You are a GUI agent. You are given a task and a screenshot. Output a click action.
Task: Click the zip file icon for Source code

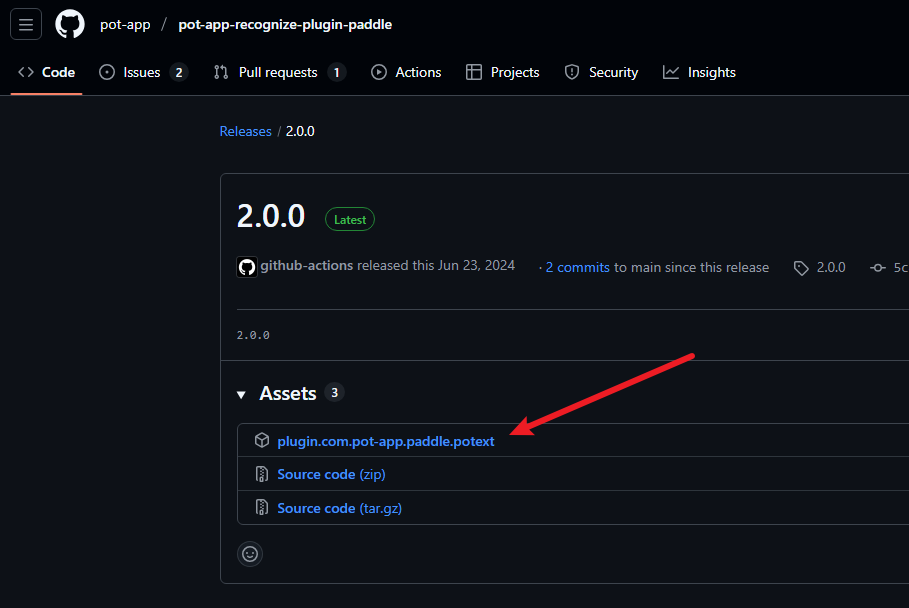[x=261, y=474]
